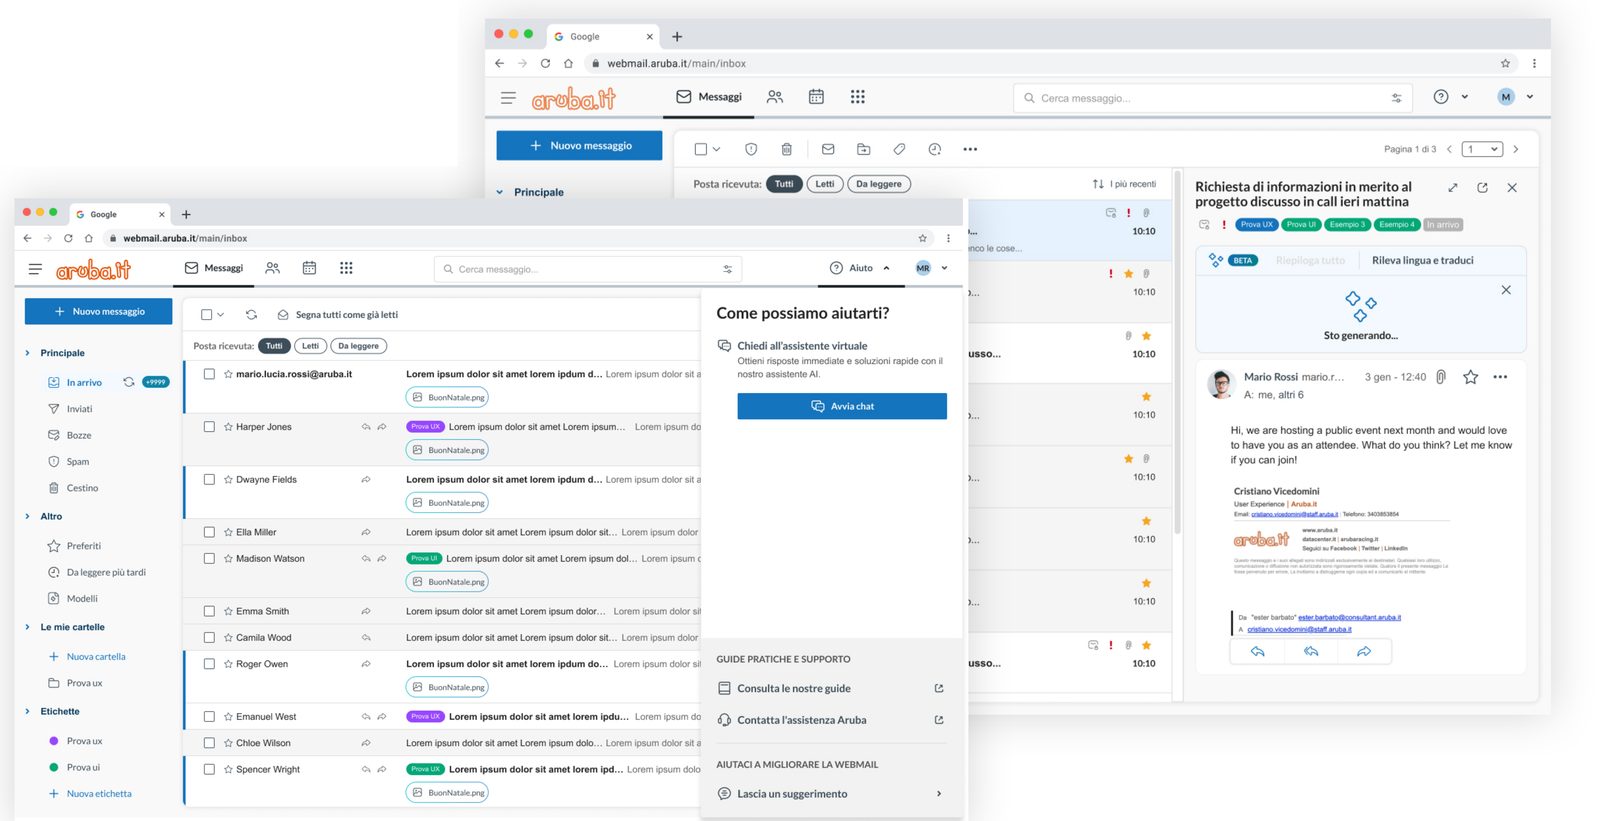Image resolution: width=1600 pixels, height=821 pixels.
Task: Click refresh icon in front window toolbar
Action: [x=251, y=314]
